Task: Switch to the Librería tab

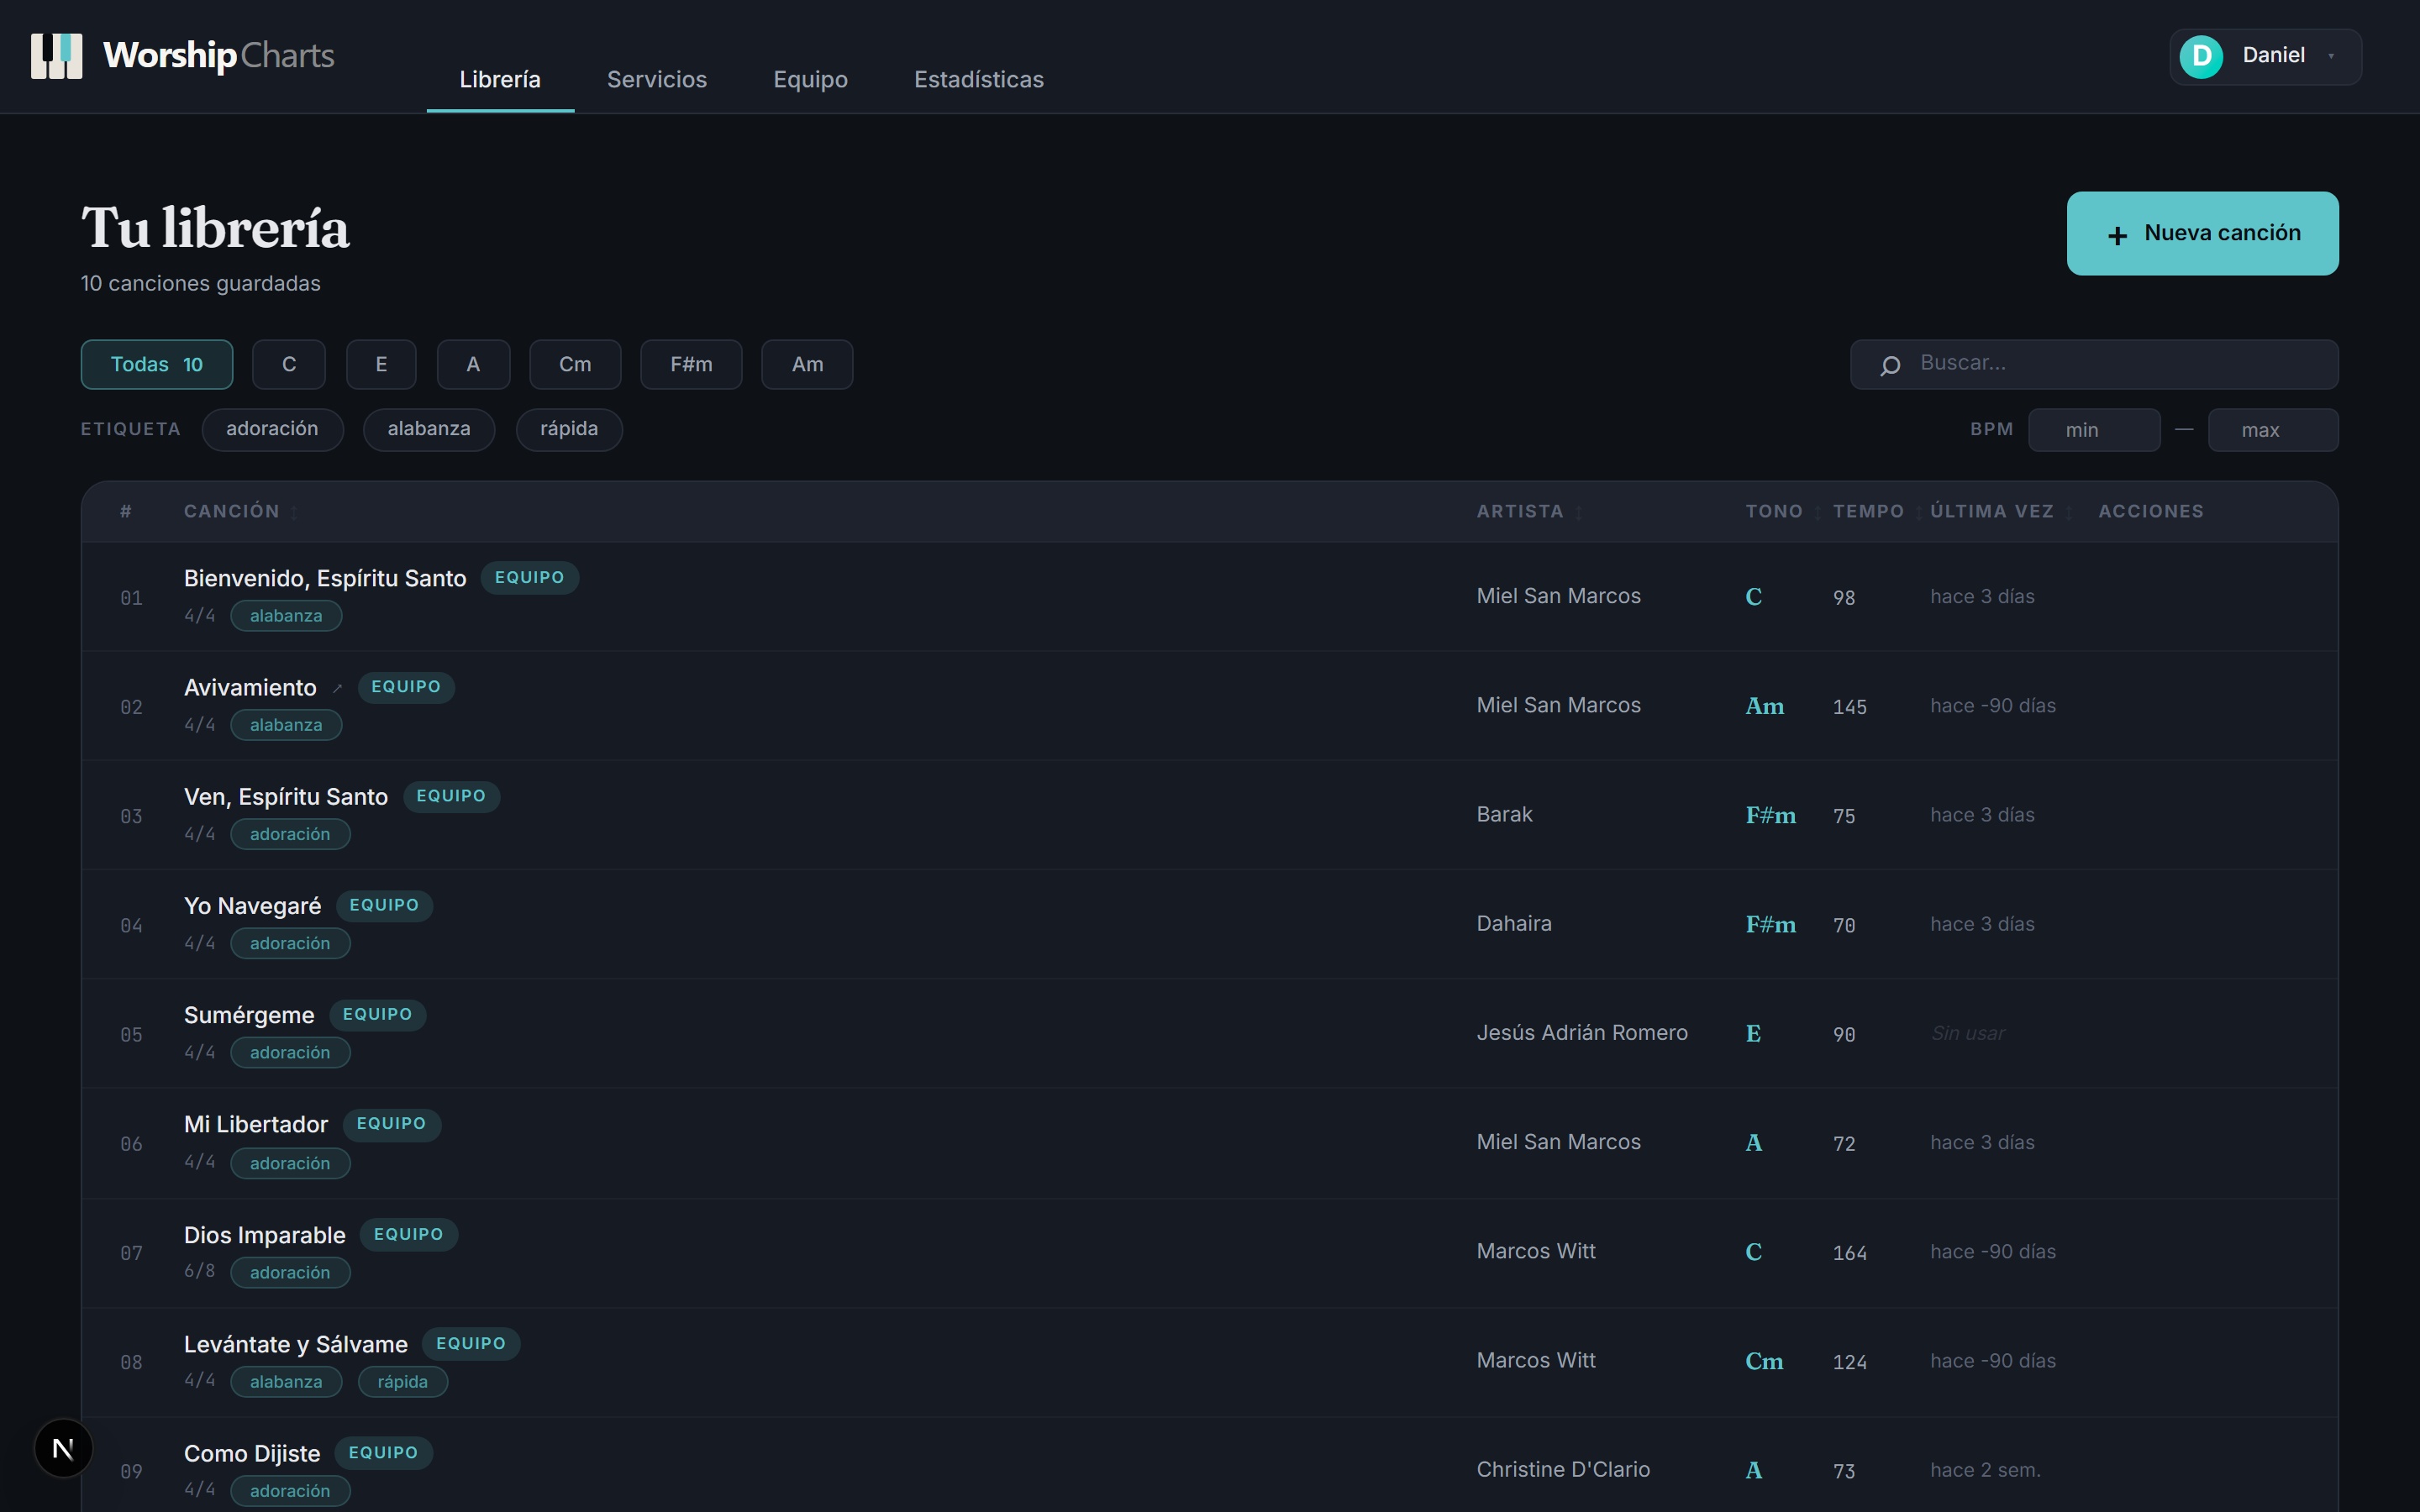Action: coord(500,80)
